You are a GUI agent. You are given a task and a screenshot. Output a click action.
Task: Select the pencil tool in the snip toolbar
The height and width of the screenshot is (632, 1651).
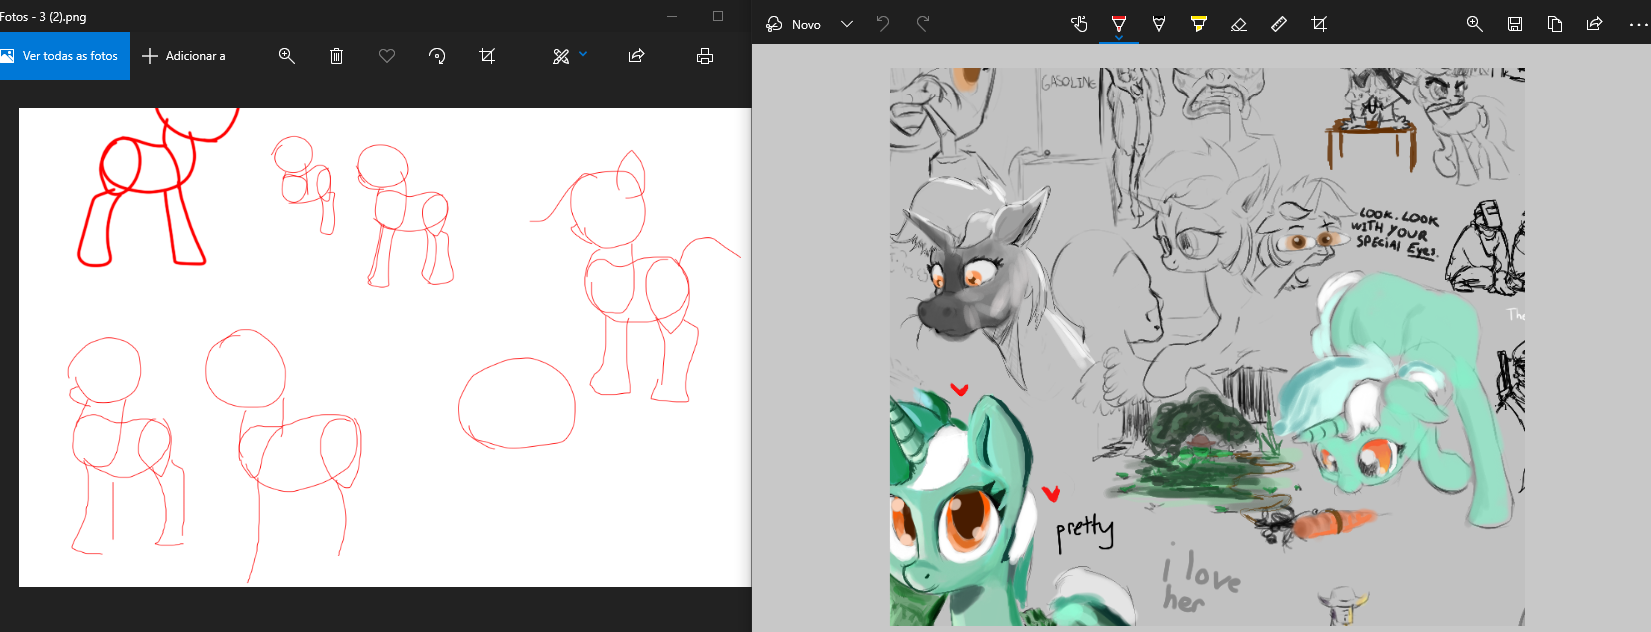(x=1159, y=24)
